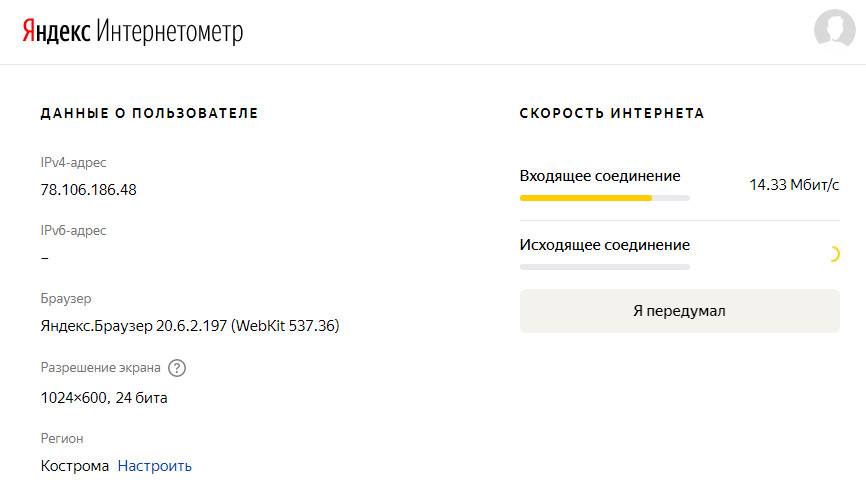Image resolution: width=866 pixels, height=480 pixels.
Task: Click the Яндекс logo
Action: pos(56,32)
